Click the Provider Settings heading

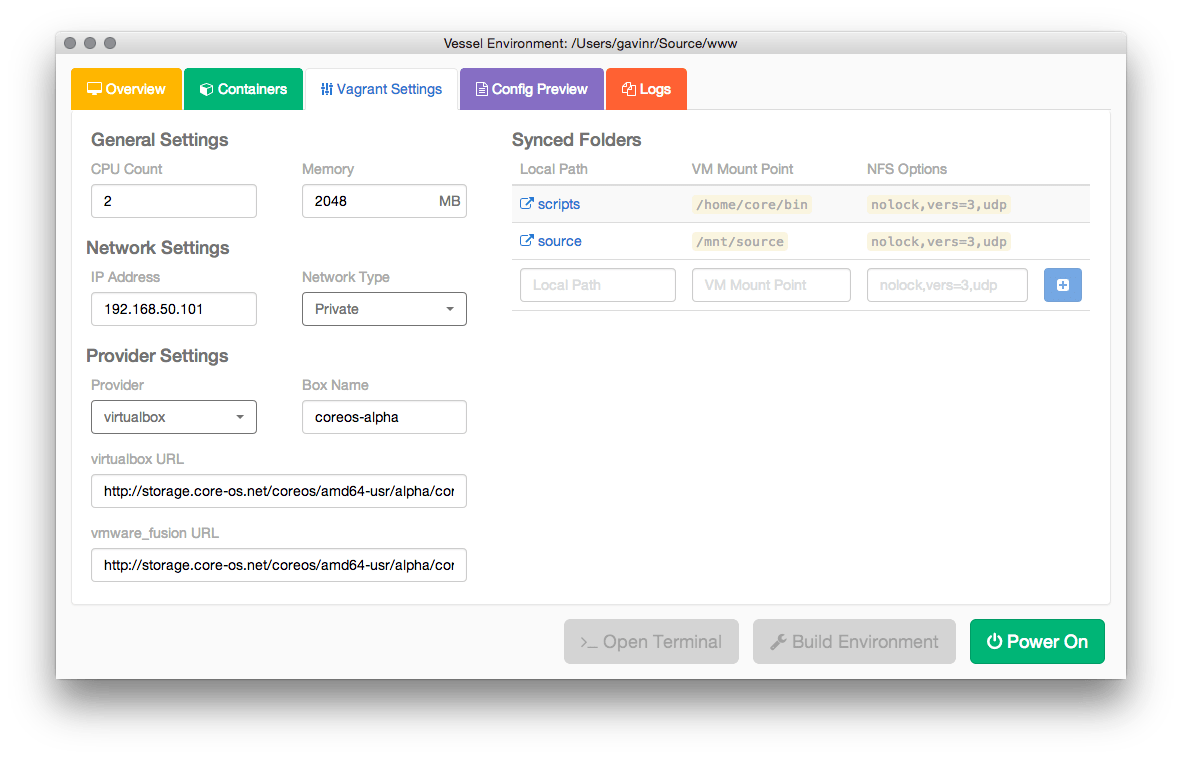pos(157,355)
